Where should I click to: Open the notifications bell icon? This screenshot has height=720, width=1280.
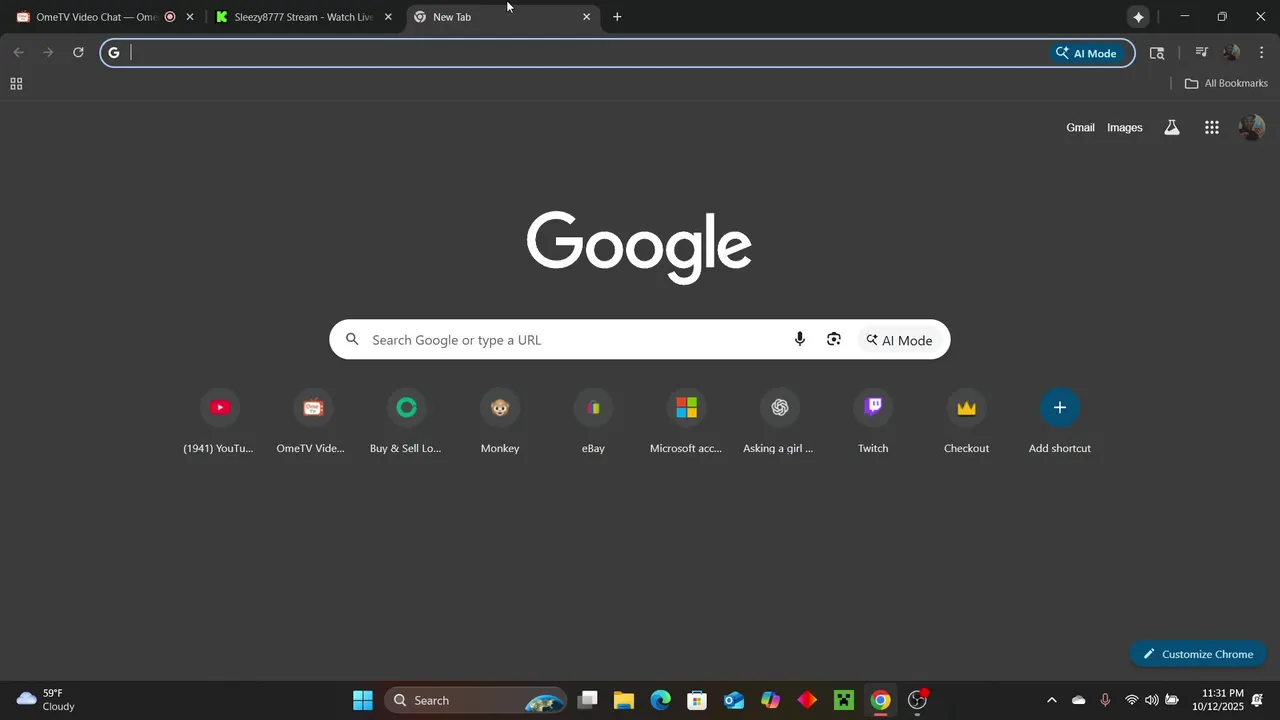pyautogui.click(x=1257, y=700)
